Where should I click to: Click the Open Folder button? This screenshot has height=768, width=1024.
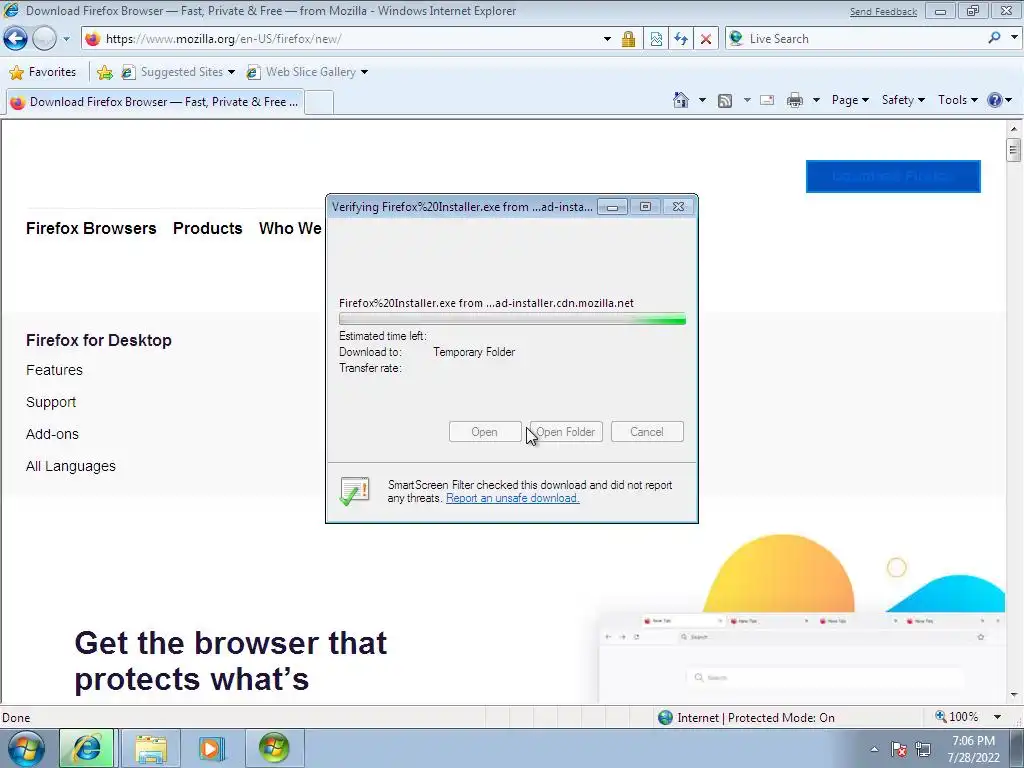point(566,432)
